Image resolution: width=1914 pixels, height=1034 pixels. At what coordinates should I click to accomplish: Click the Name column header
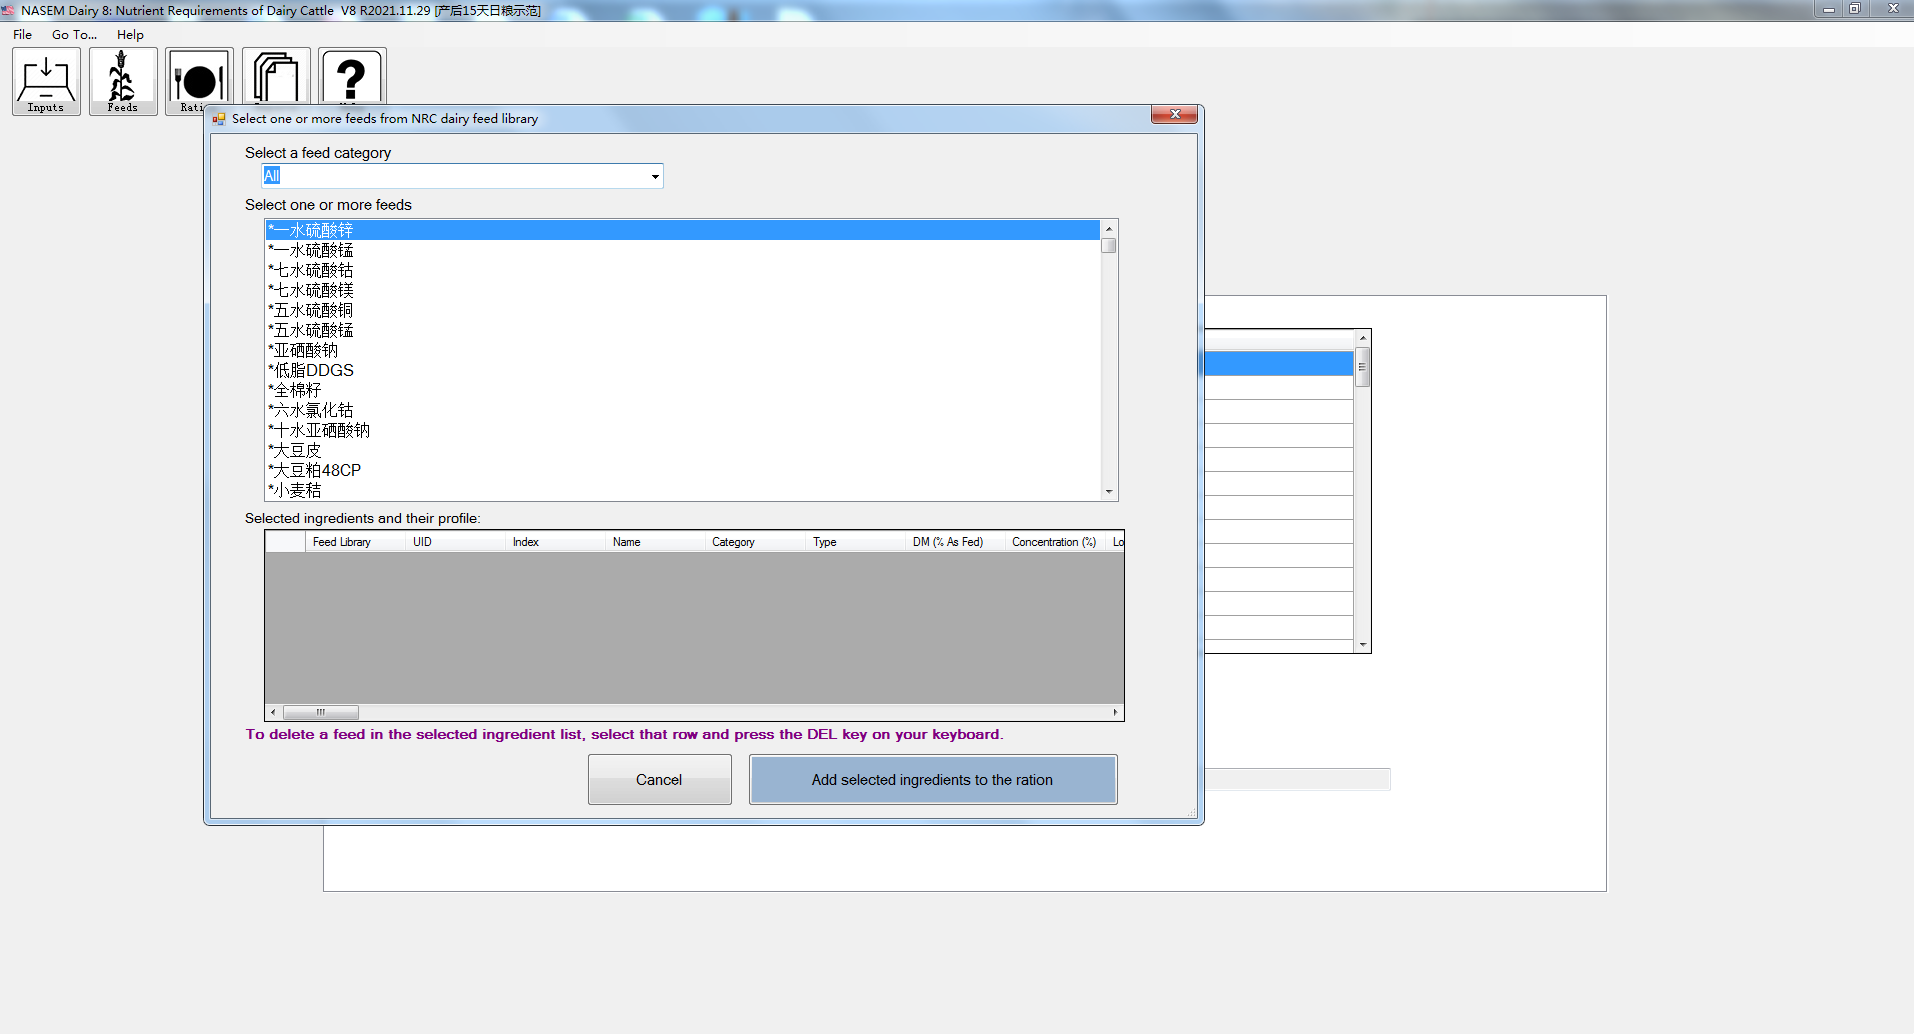point(655,542)
